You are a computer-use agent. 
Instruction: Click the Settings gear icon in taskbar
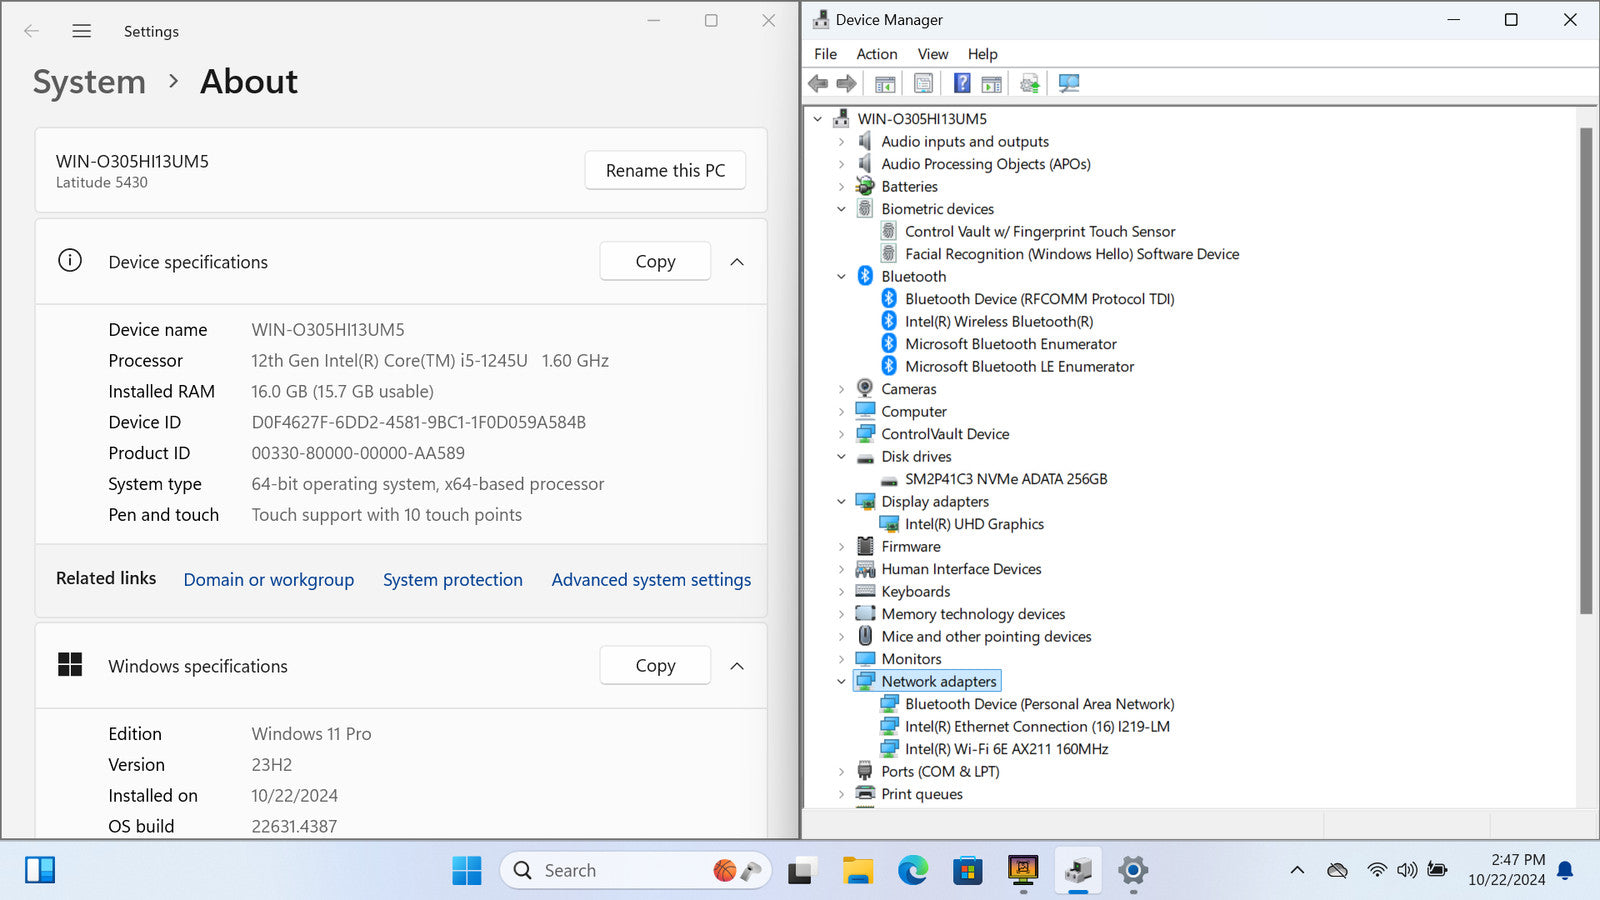(1133, 870)
